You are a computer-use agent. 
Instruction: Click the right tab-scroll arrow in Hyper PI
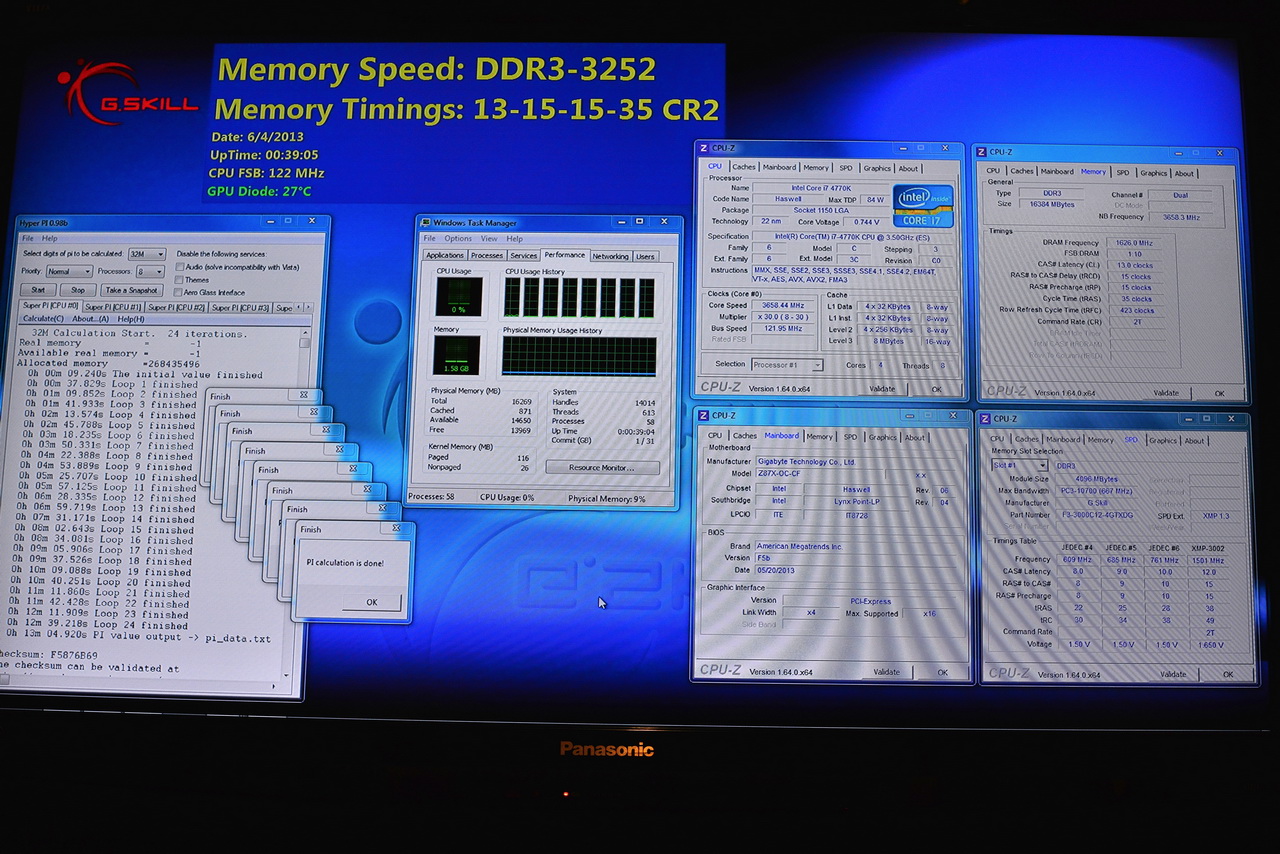click(308, 307)
